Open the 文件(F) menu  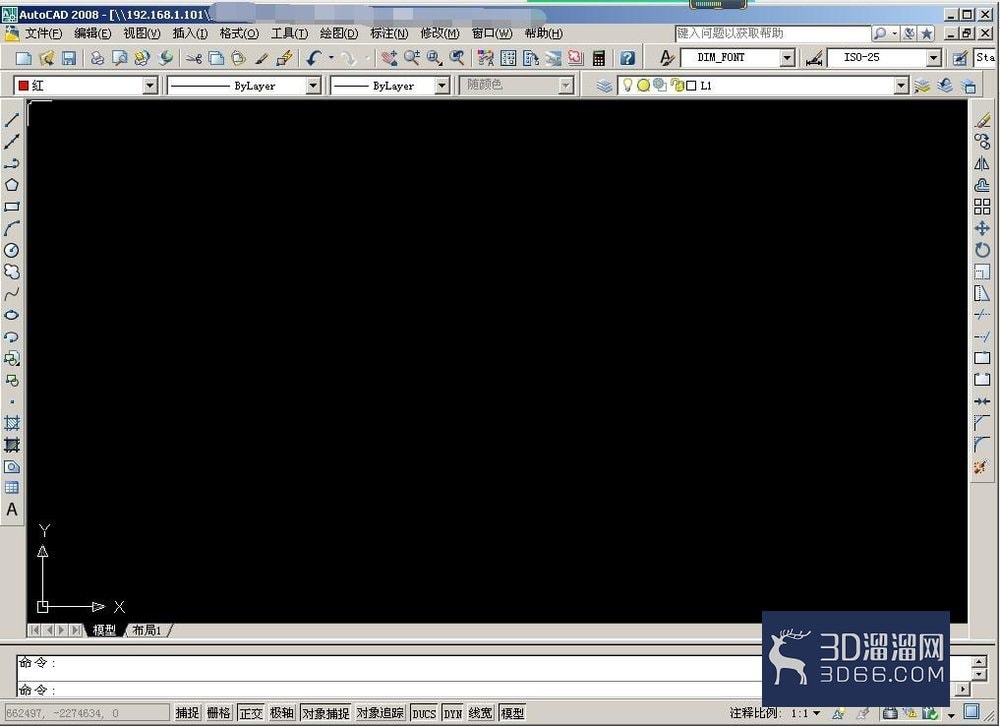tap(43, 33)
